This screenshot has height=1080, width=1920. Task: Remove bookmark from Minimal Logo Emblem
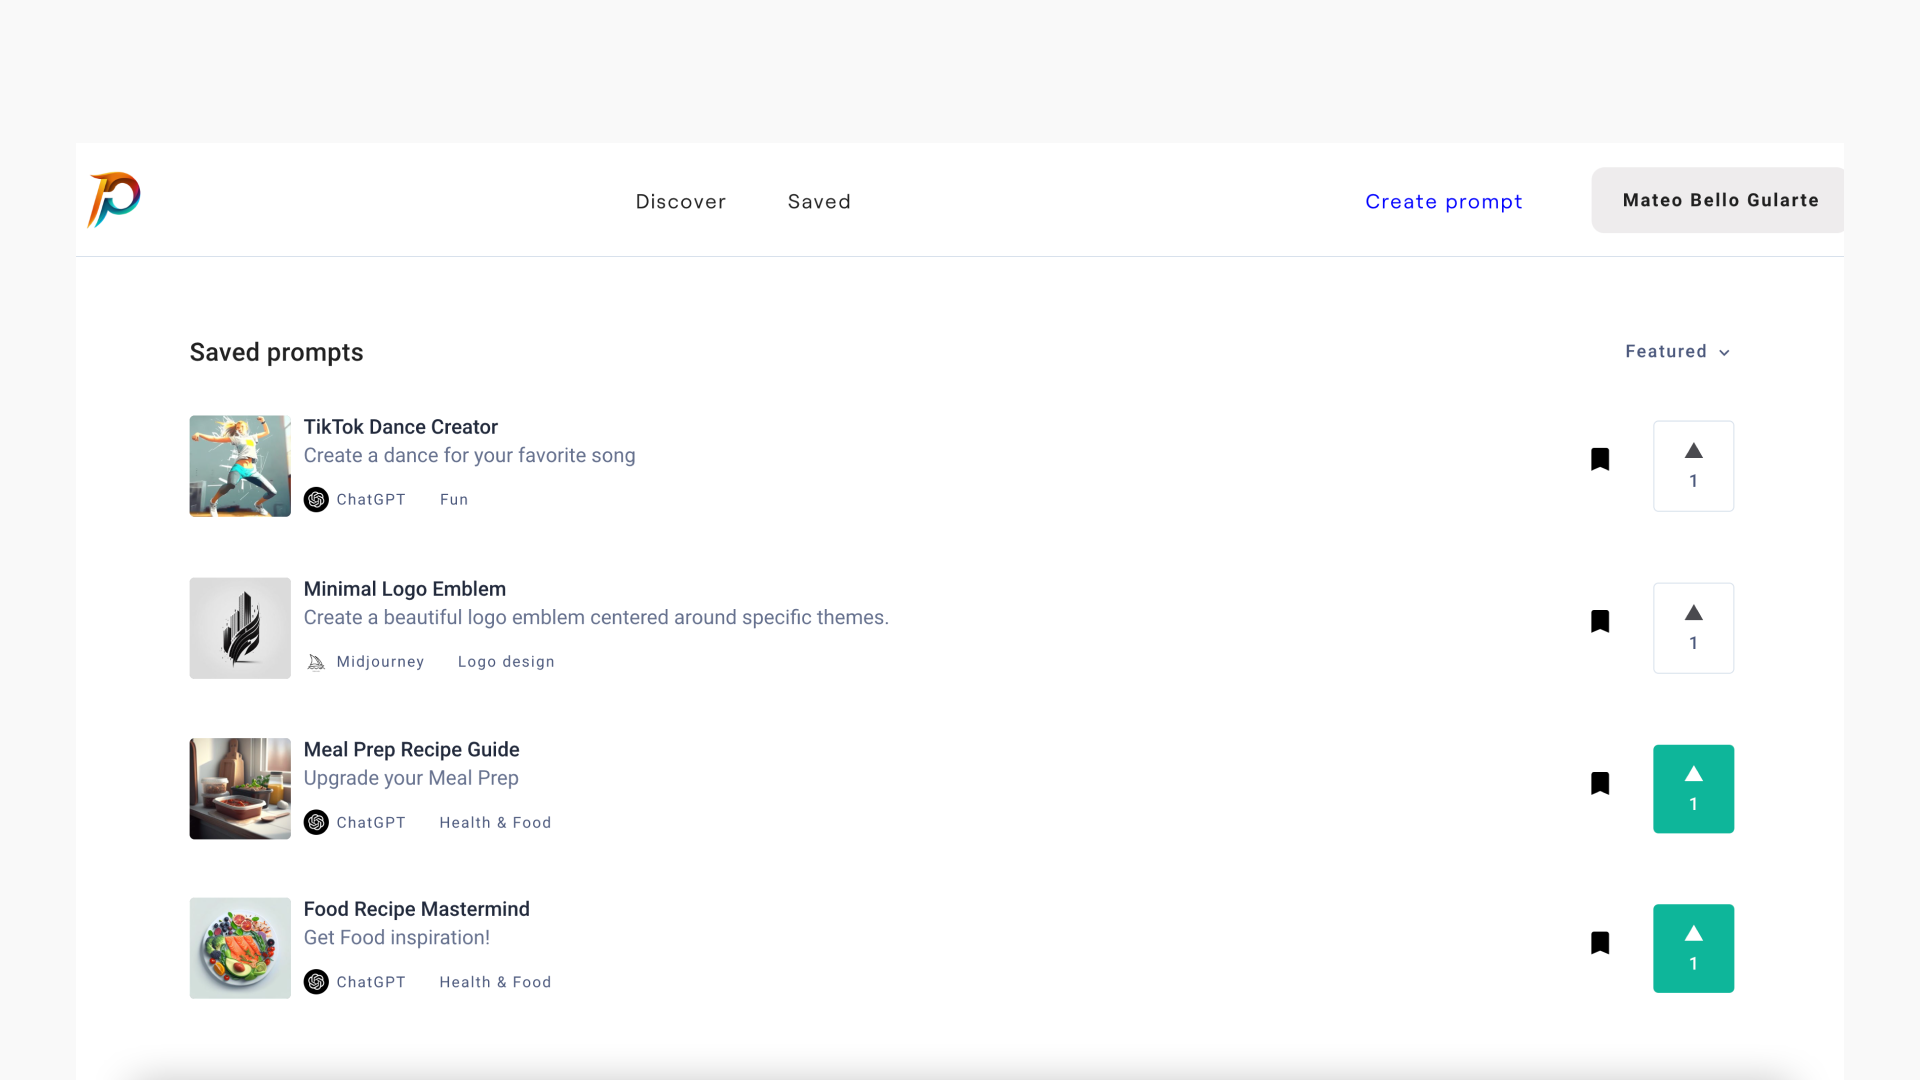click(x=1600, y=621)
